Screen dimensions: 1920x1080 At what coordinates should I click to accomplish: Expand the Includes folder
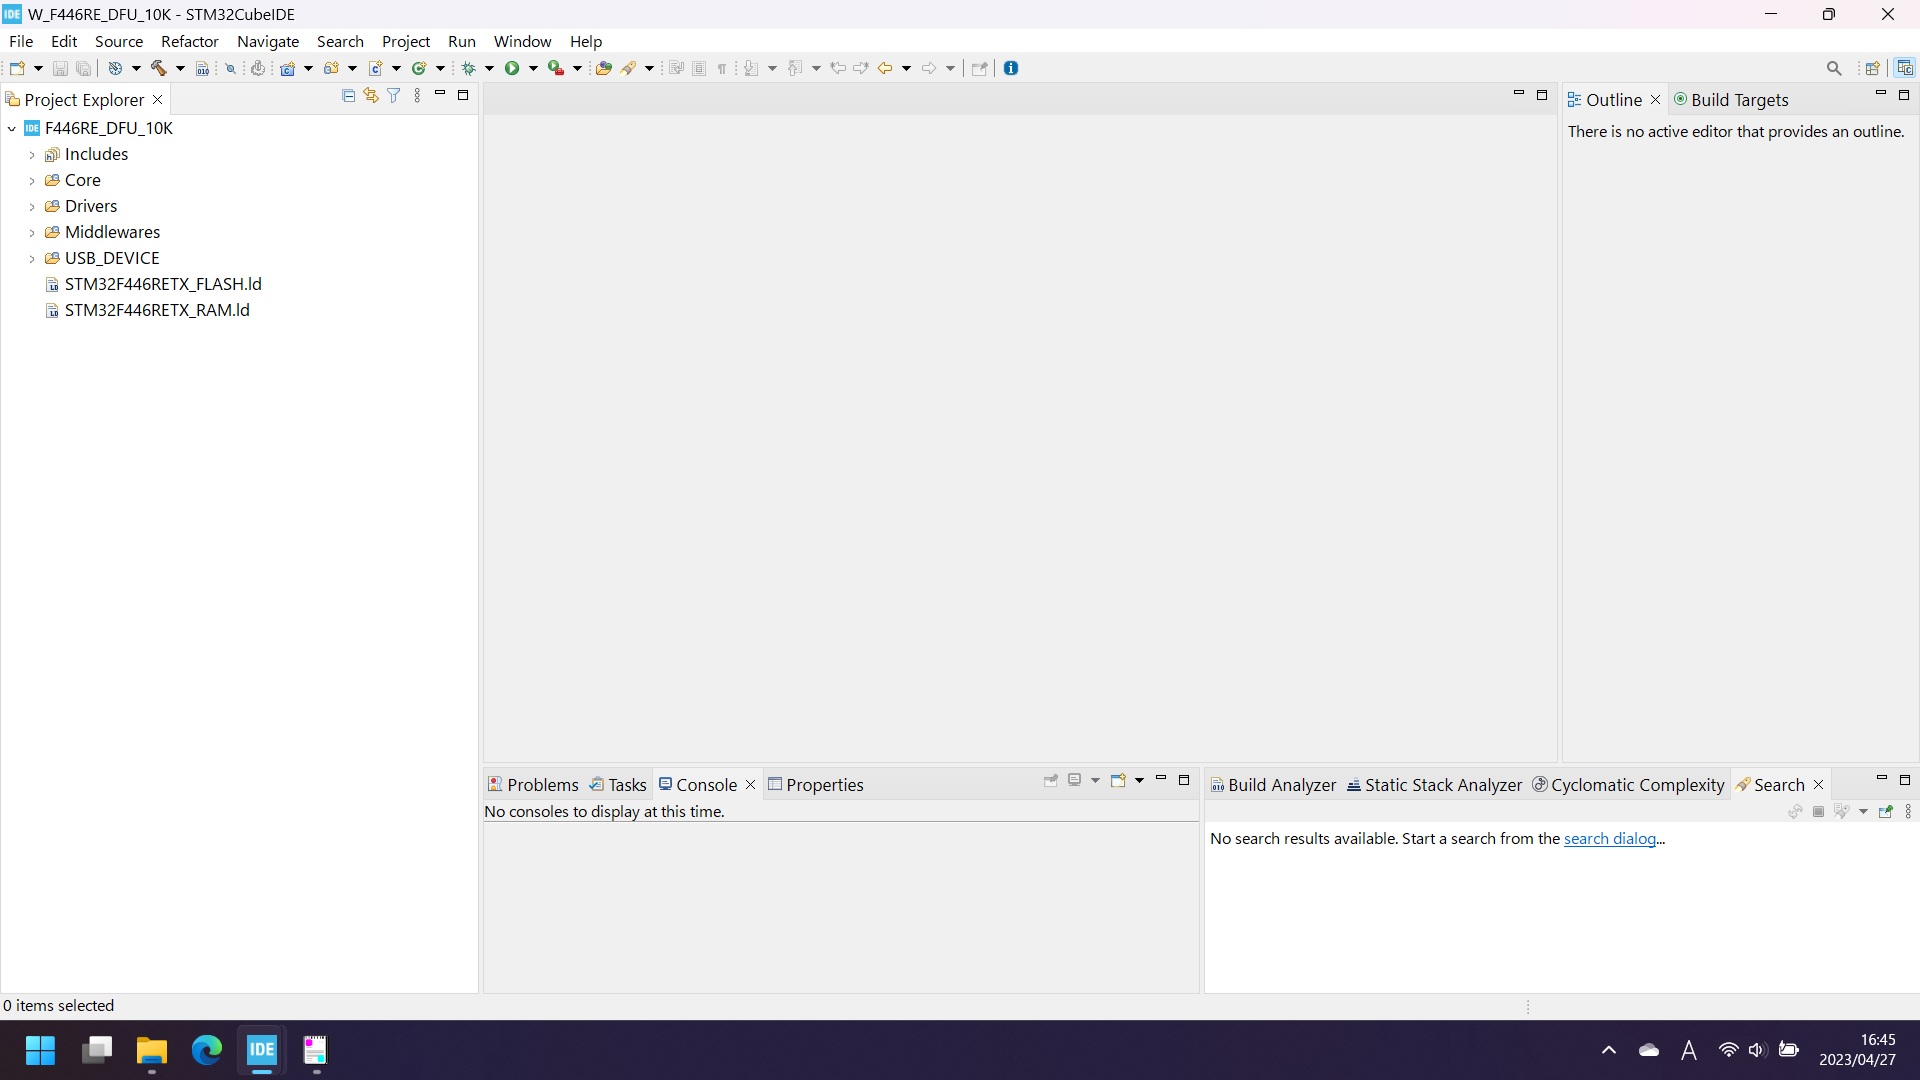pos(32,155)
